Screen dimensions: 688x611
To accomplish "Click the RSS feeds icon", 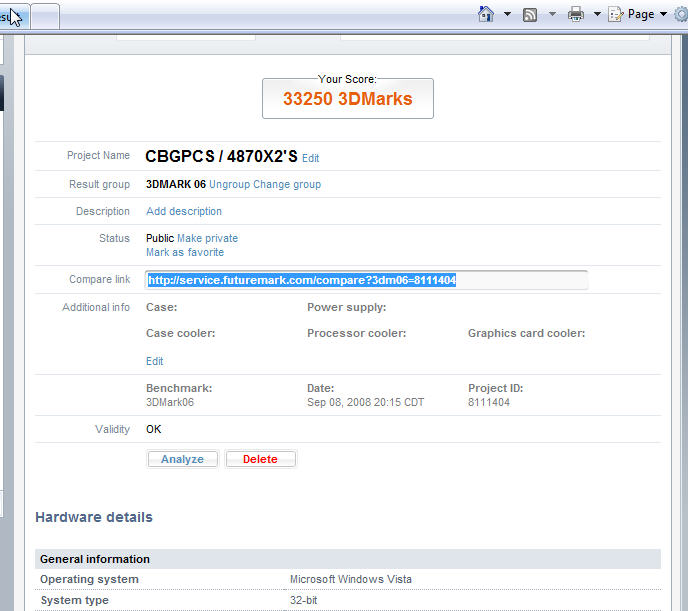I will [530, 15].
